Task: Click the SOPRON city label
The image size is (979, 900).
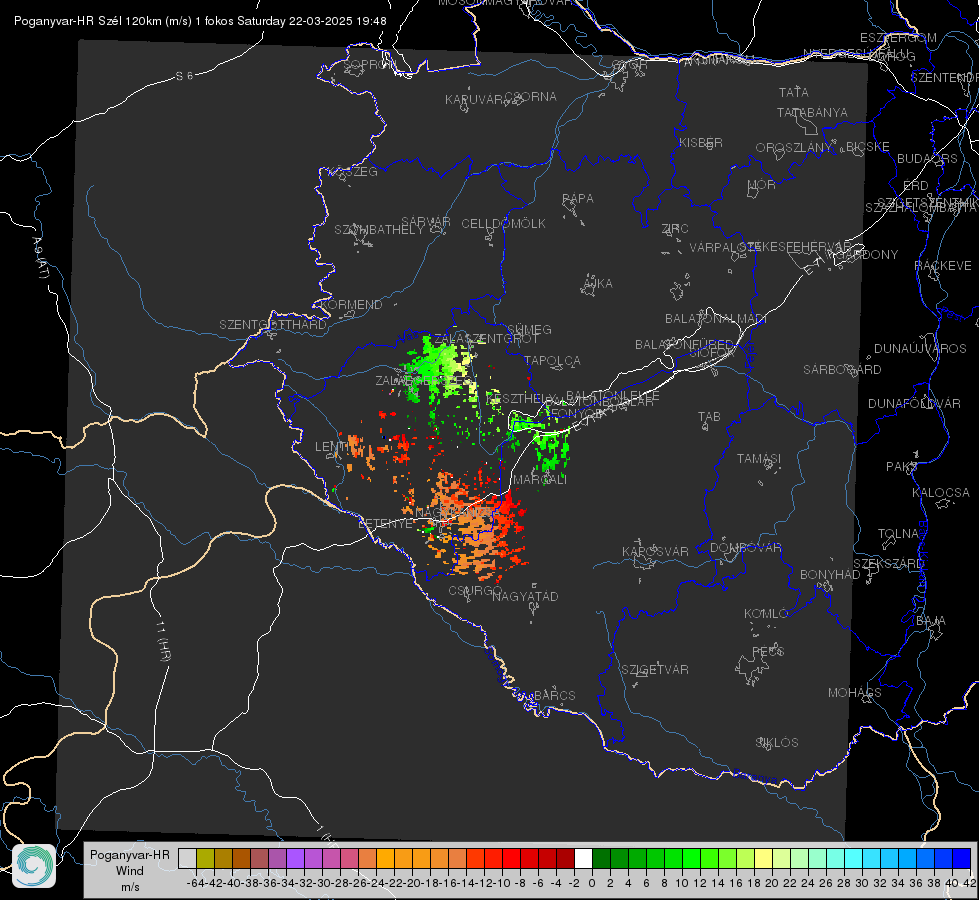Action: 370,64
